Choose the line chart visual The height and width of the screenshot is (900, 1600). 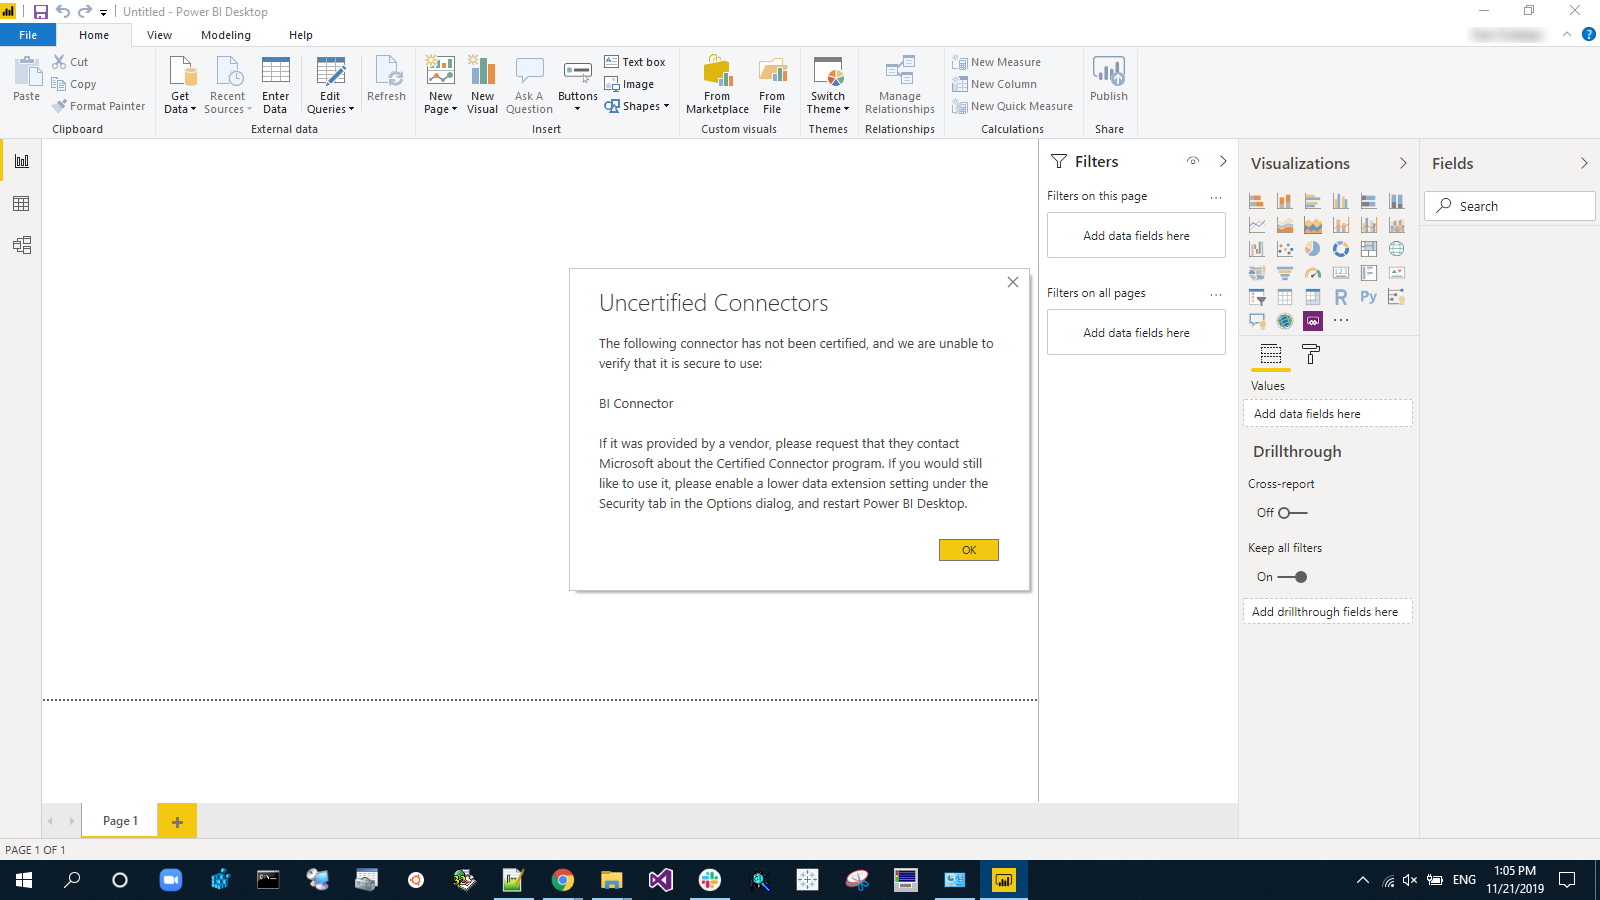(x=1257, y=225)
